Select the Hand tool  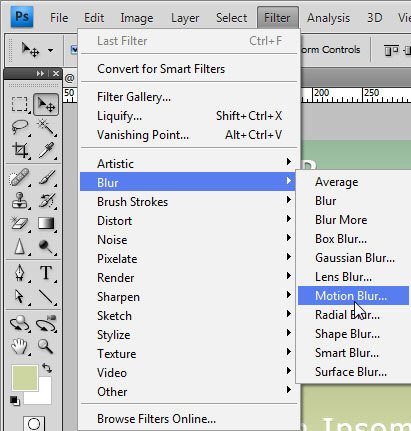[19, 346]
